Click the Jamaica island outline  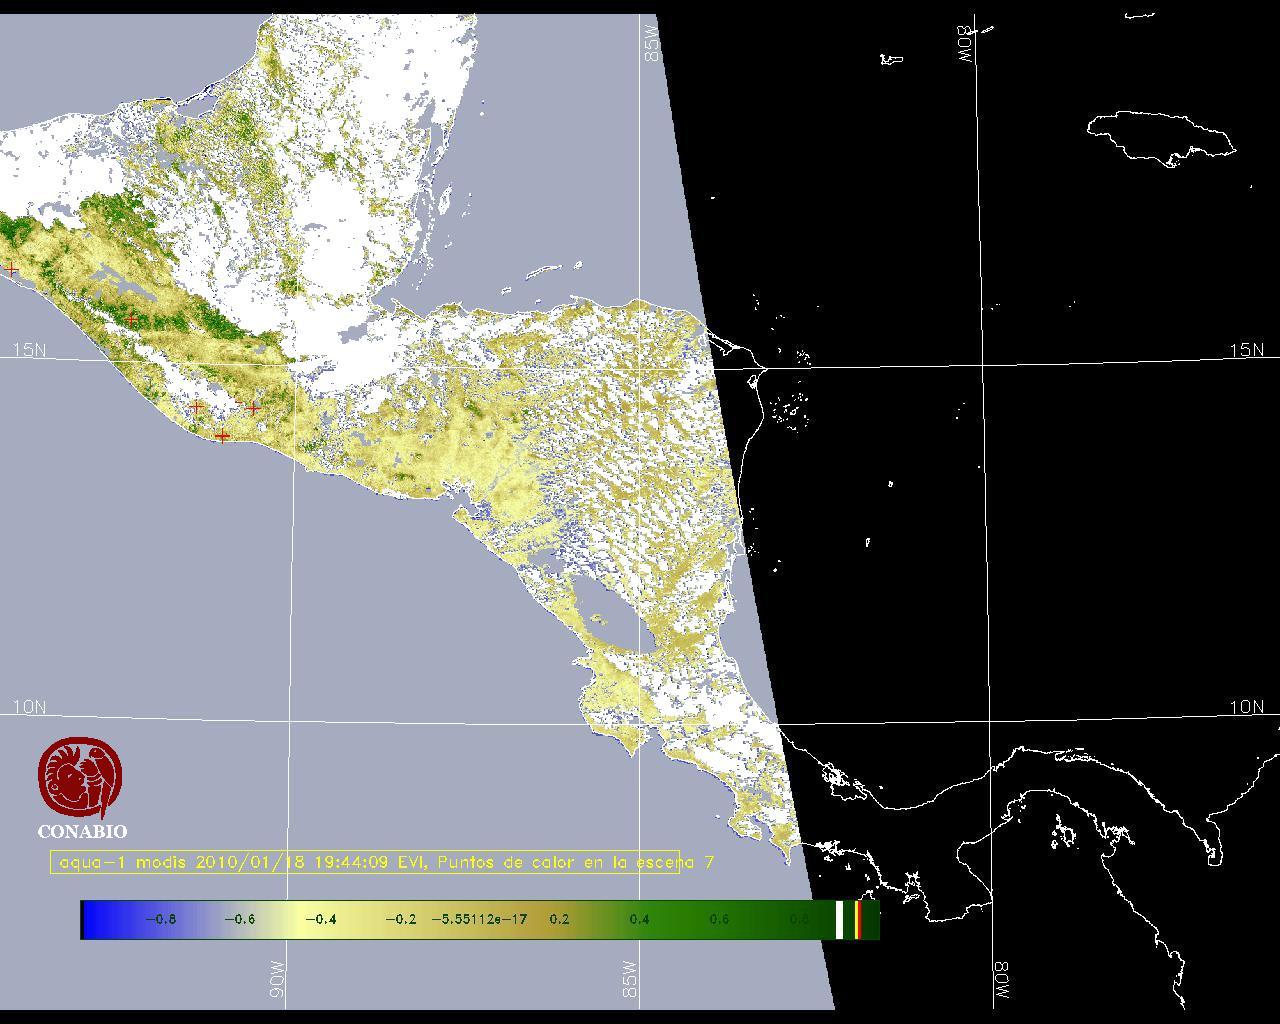tap(1160, 136)
